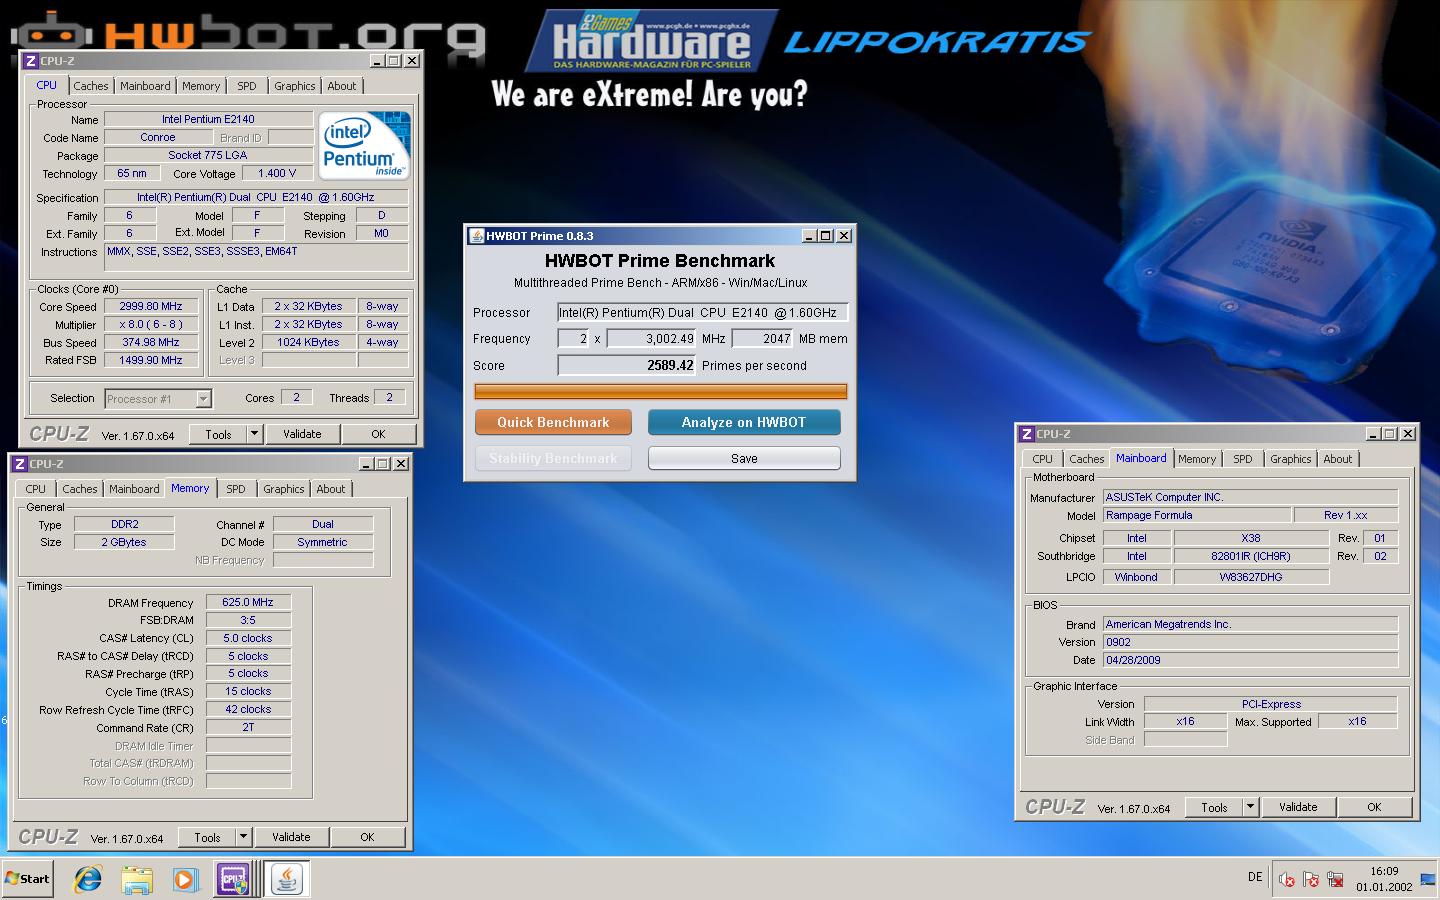
Task: Open the Tools dropdown arrow in the Mainboard CPU-Z window
Action: coord(1250,807)
